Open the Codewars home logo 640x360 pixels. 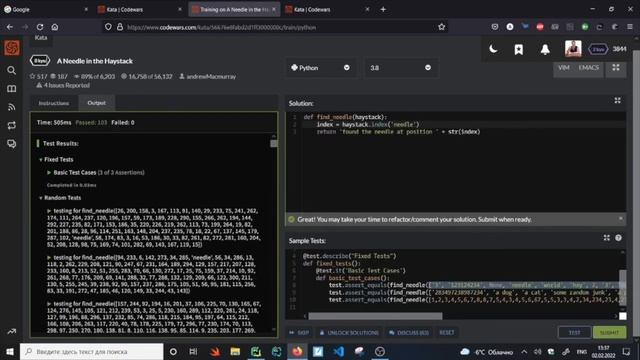(x=12, y=48)
